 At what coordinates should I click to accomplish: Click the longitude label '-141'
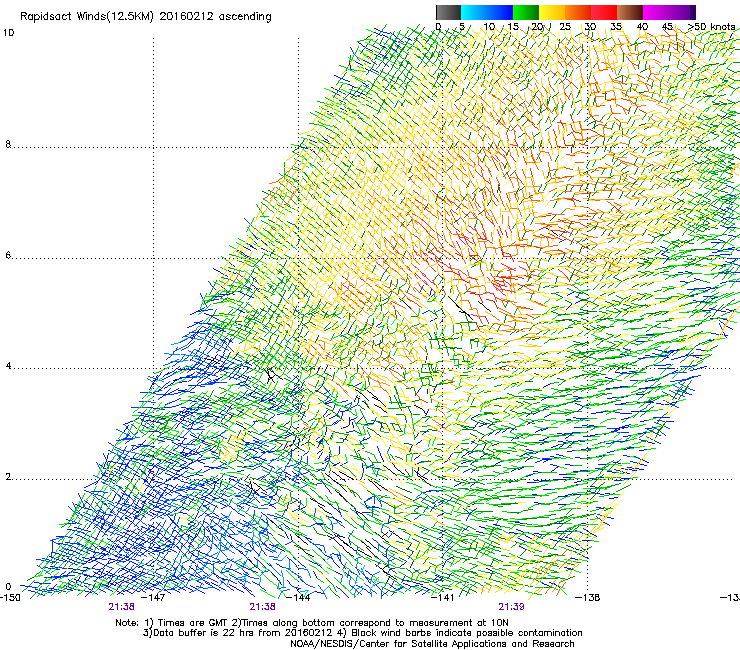pyautogui.click(x=443, y=598)
